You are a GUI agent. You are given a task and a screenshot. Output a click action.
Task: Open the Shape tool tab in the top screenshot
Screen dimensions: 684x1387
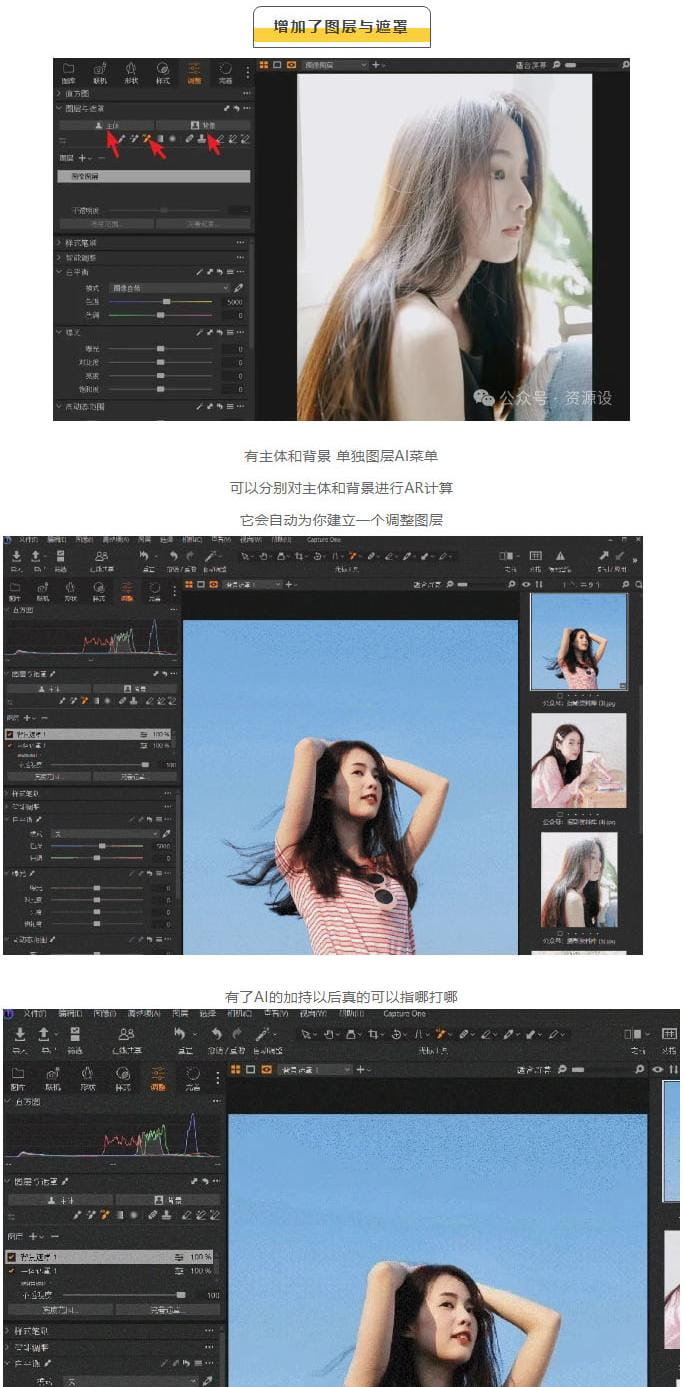point(131,72)
